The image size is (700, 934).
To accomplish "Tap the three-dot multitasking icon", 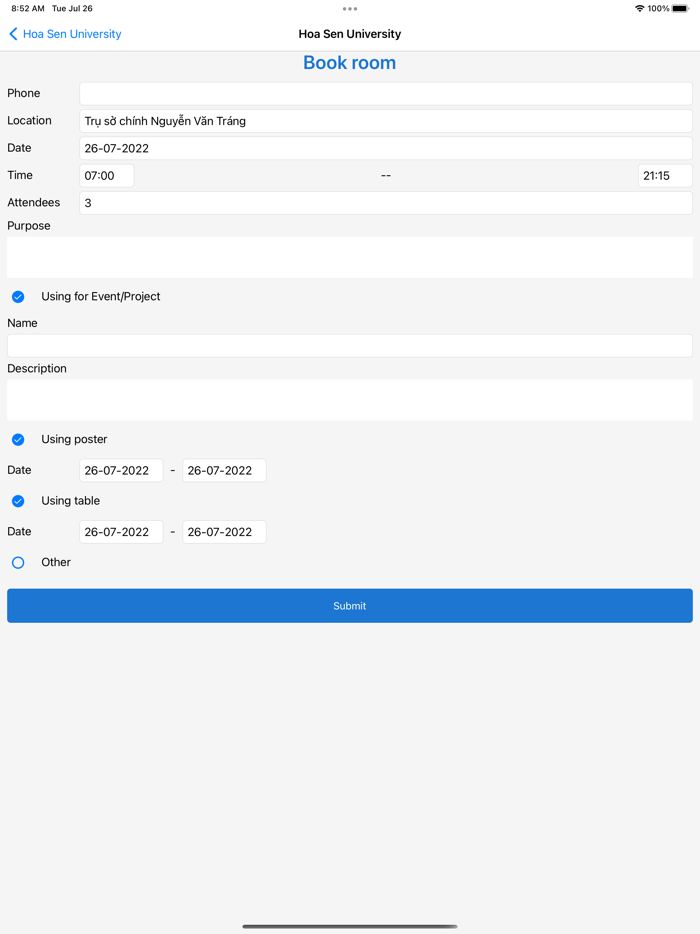I will click(350, 9).
